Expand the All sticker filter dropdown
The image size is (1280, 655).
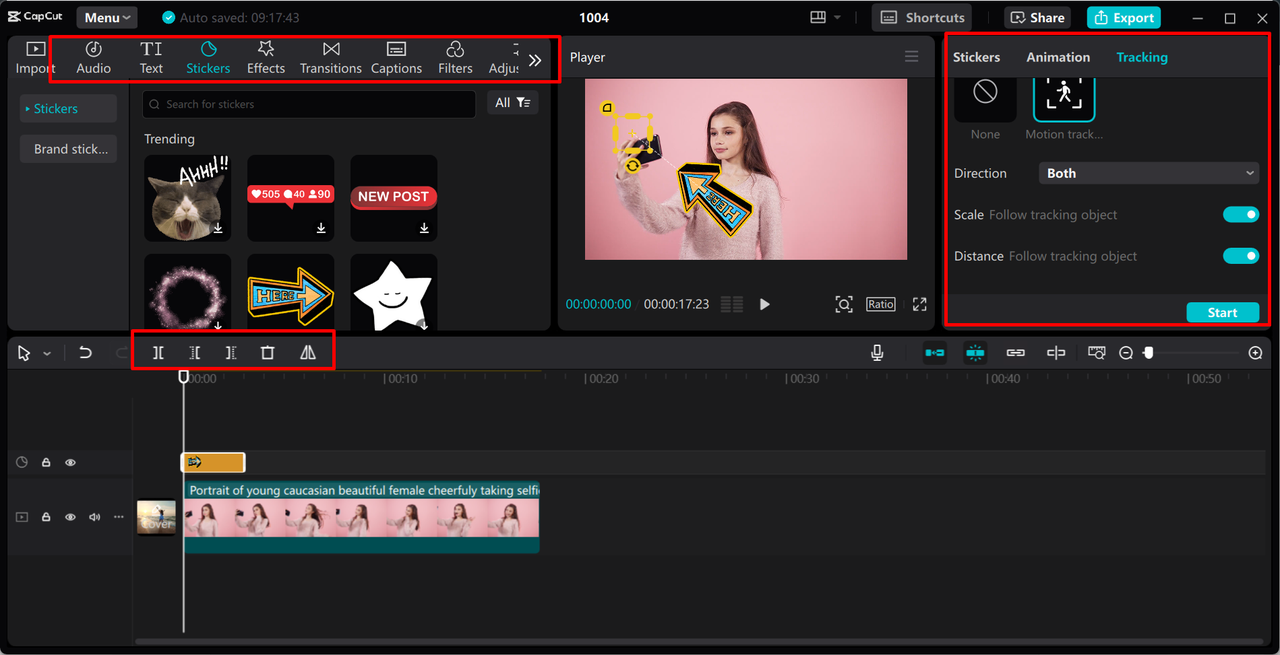(513, 103)
